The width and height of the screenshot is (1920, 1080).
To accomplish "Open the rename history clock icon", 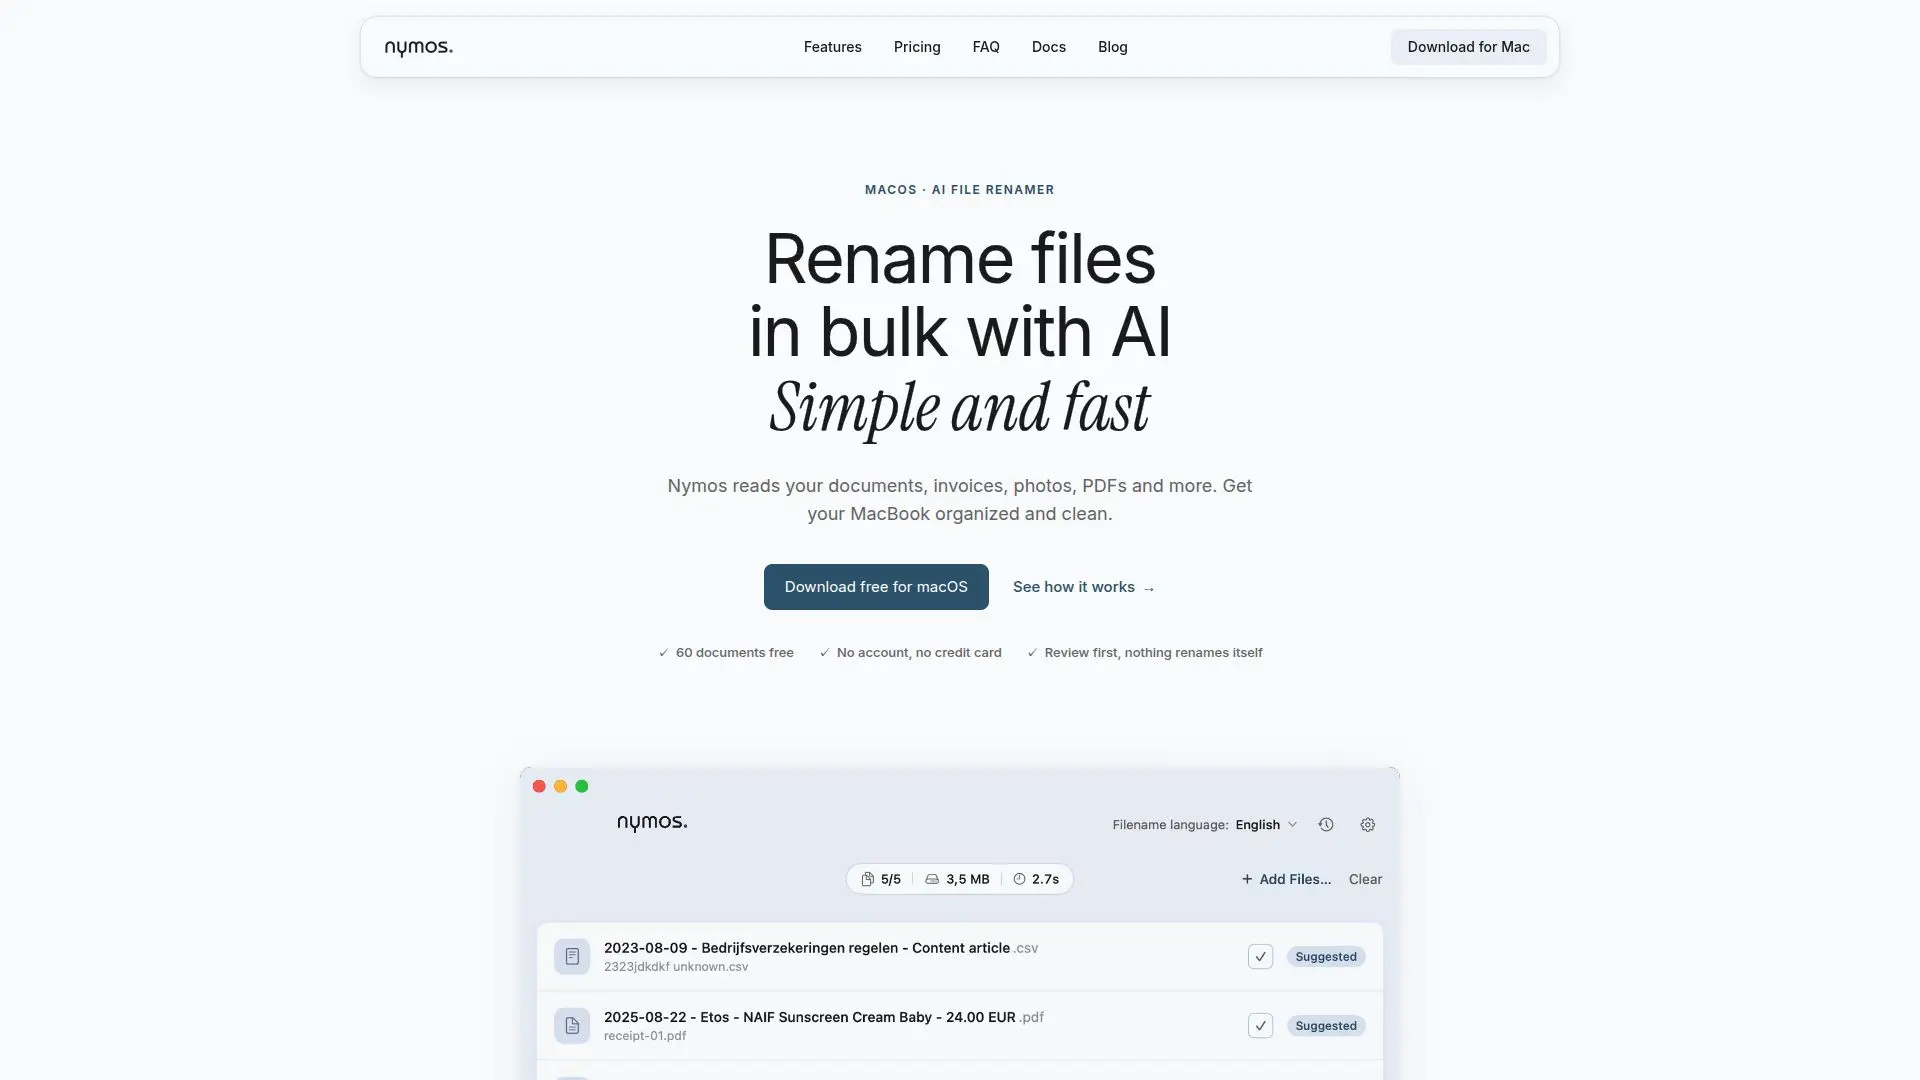I will coord(1326,825).
